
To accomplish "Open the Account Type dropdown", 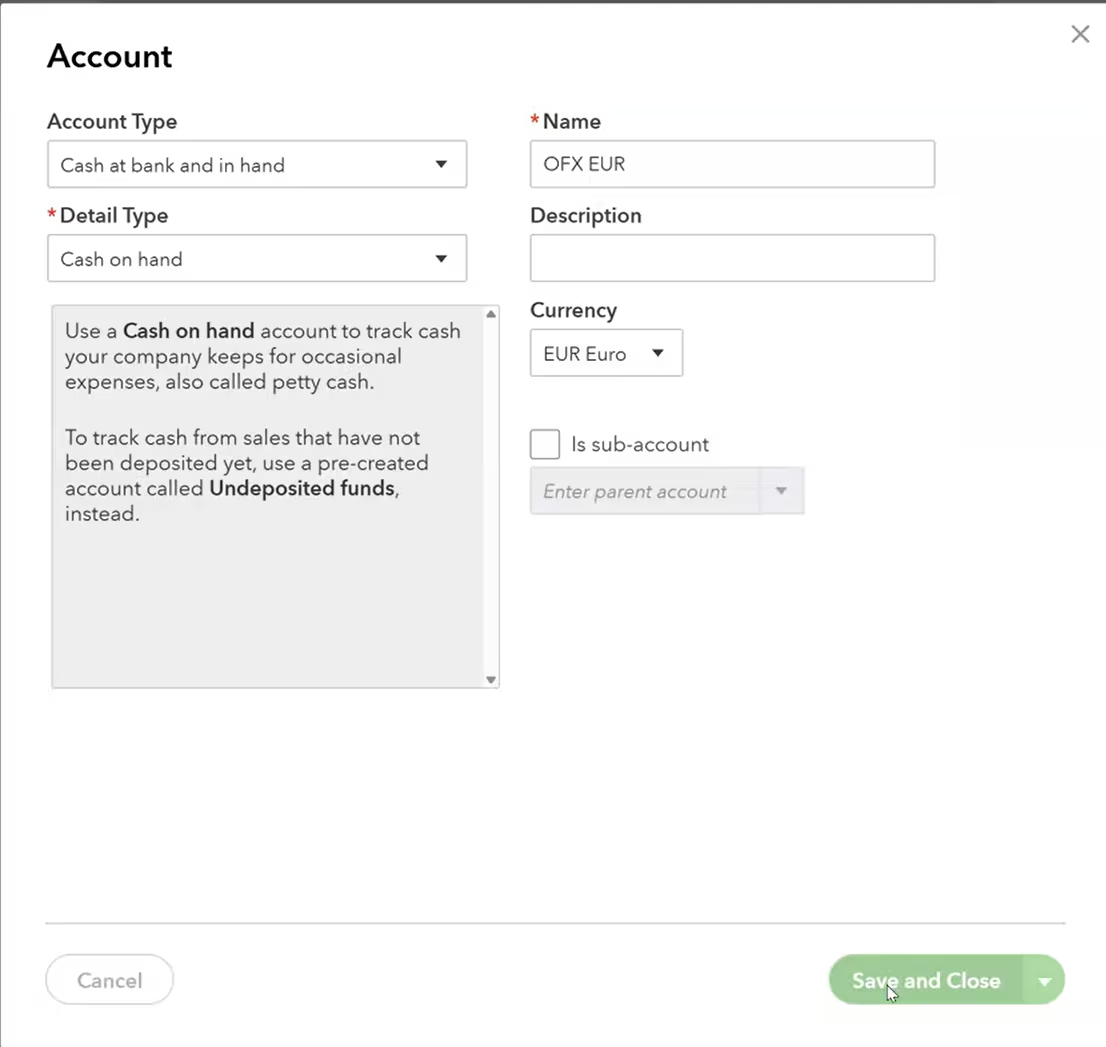I will (x=256, y=165).
